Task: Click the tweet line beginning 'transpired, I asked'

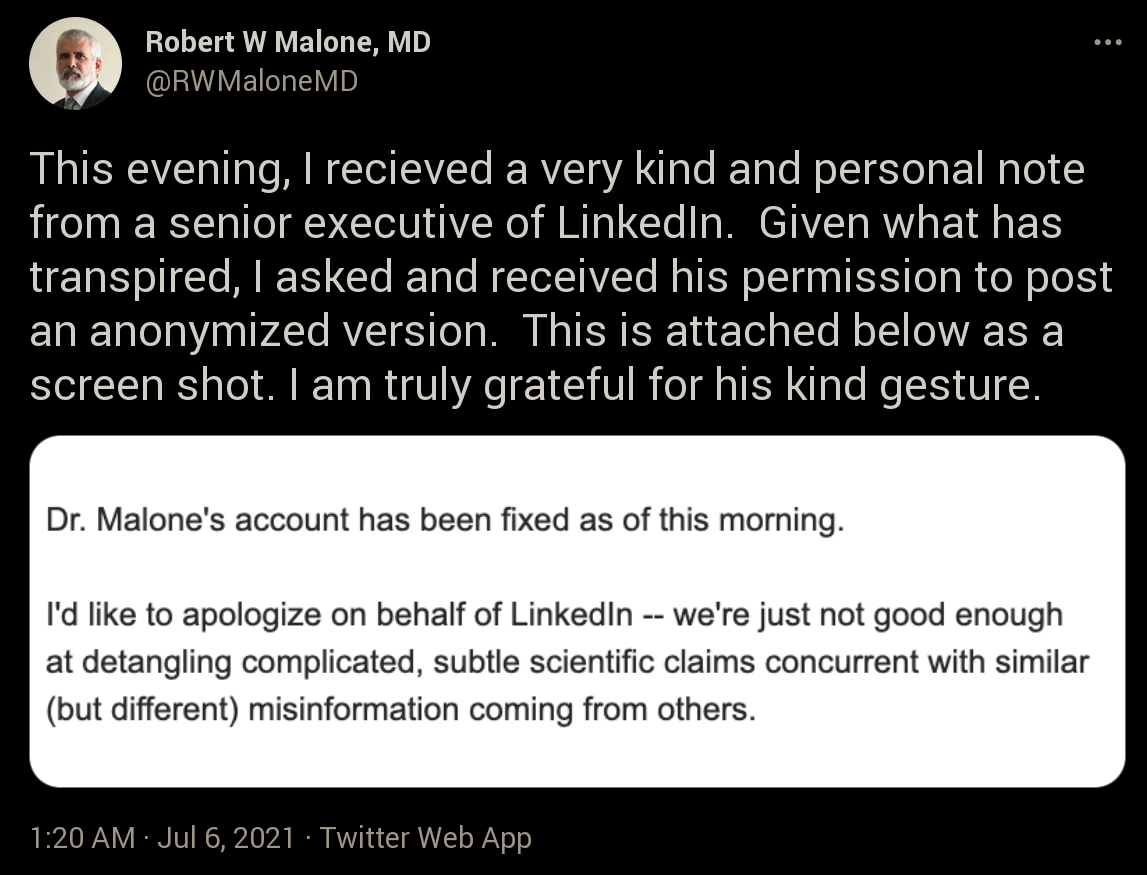Action: point(571,277)
